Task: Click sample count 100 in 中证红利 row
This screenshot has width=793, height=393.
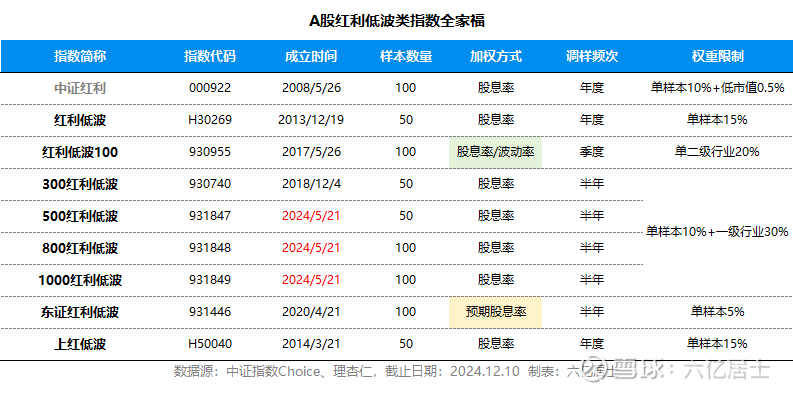Action: point(406,88)
